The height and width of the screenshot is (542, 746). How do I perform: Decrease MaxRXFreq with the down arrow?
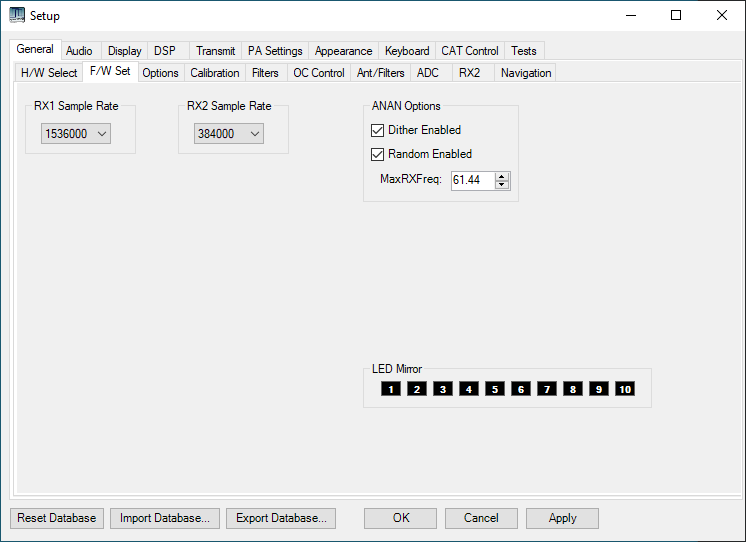(x=501, y=185)
